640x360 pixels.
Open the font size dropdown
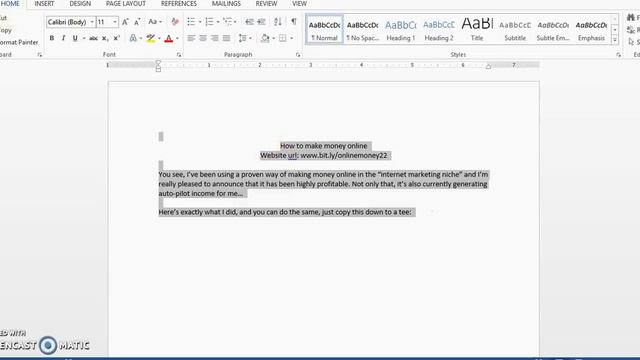tap(115, 22)
